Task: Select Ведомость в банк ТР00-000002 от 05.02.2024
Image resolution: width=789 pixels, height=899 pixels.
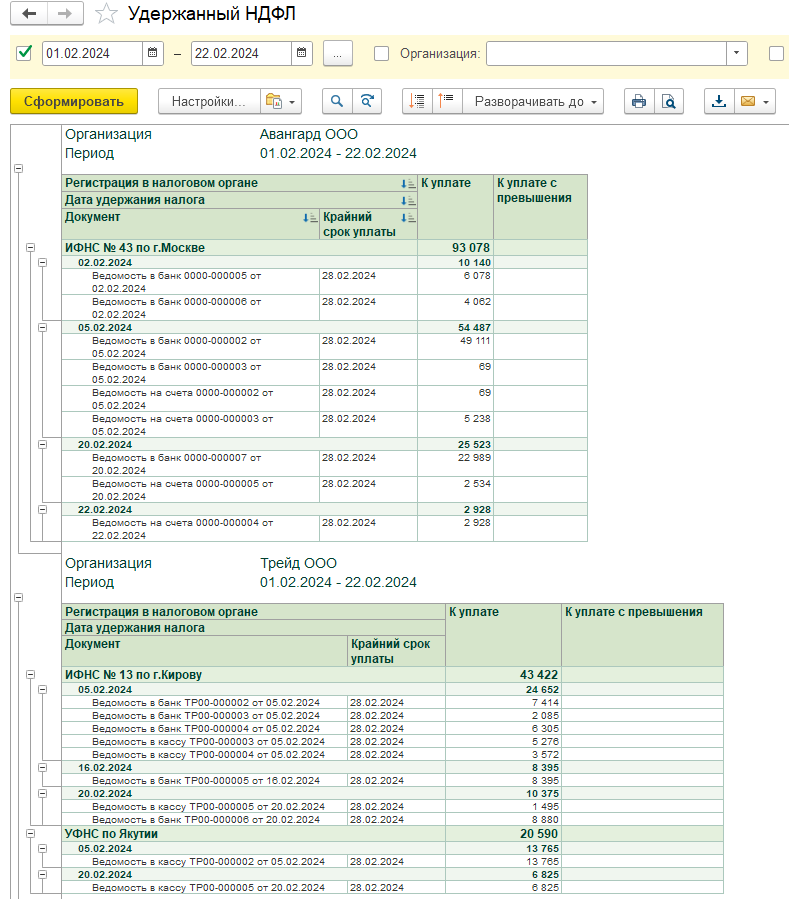Action: (205, 702)
